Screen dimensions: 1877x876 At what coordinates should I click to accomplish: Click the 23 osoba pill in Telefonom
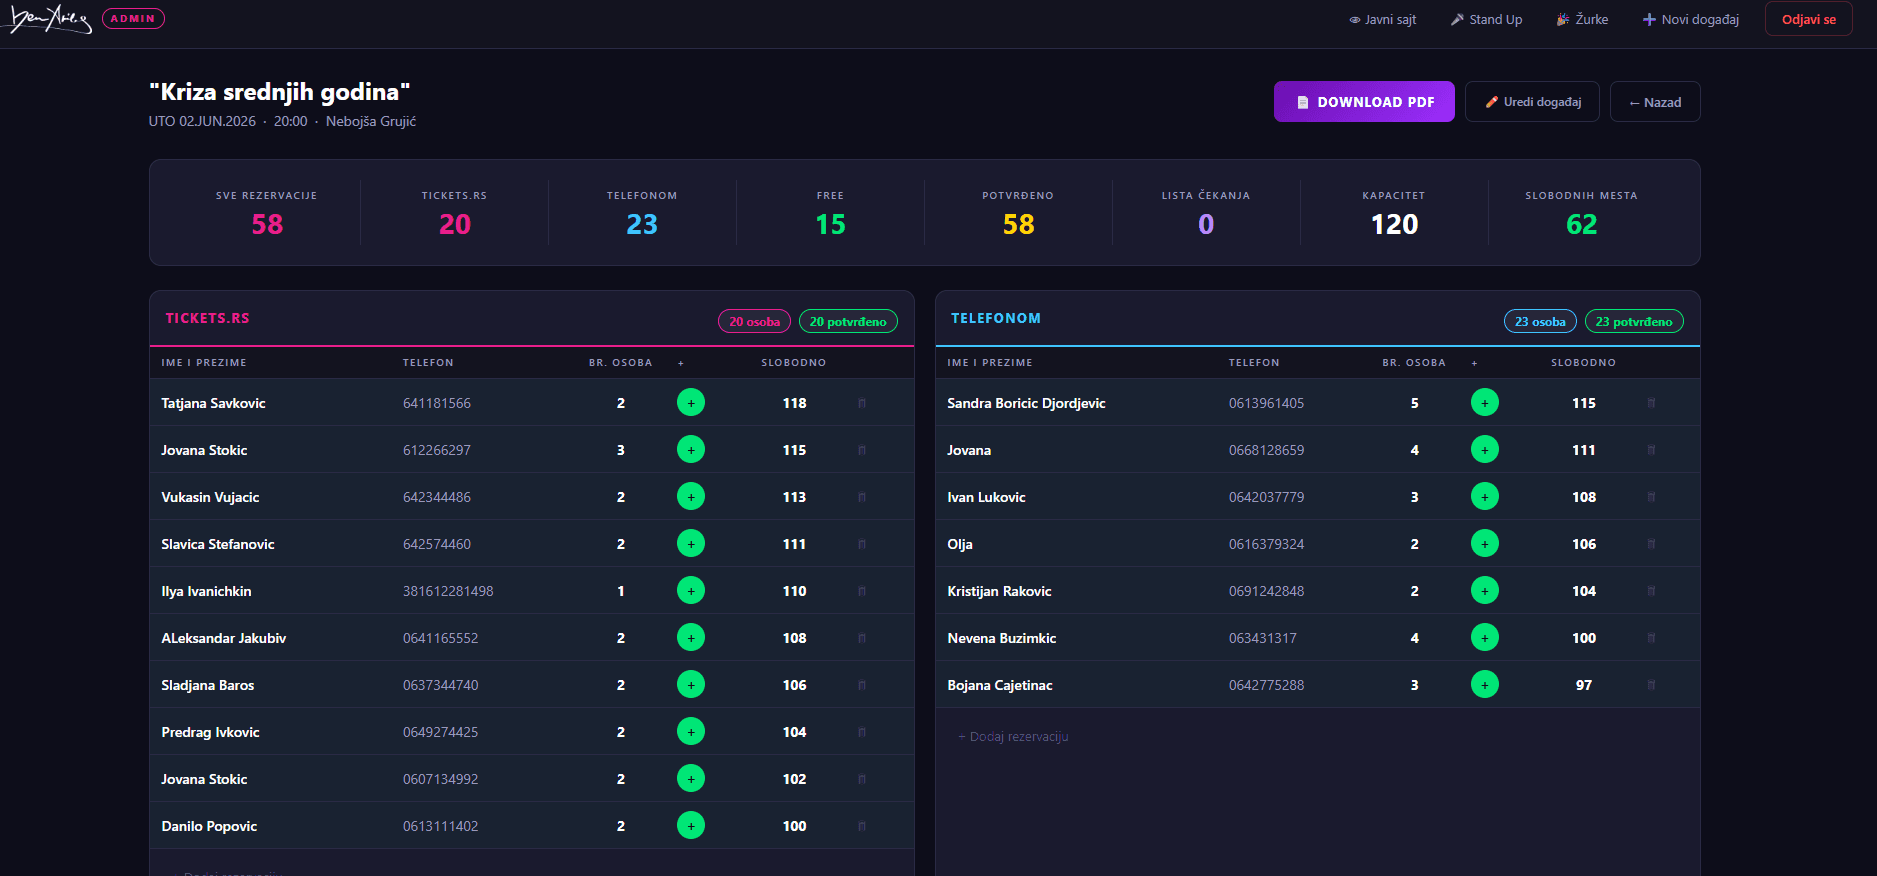[x=1540, y=321]
